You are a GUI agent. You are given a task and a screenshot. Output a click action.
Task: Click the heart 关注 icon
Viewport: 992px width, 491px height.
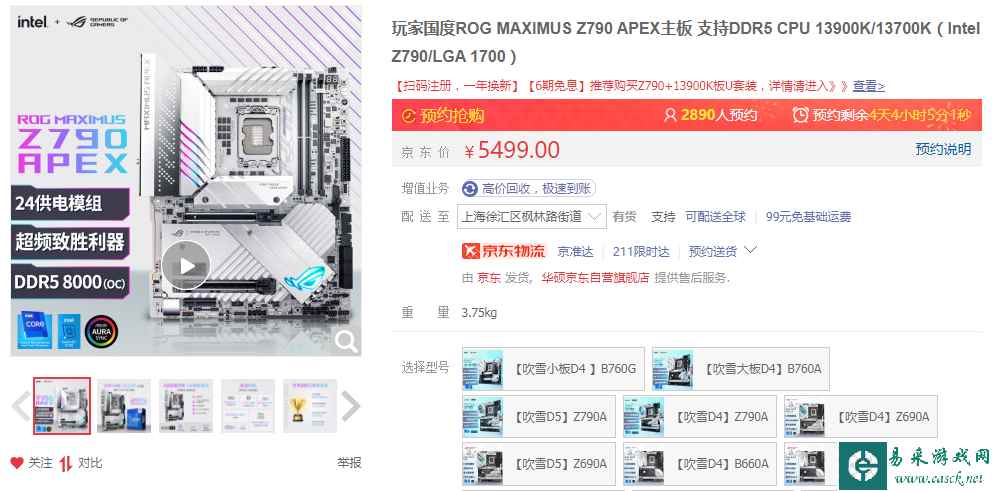[x=17, y=463]
